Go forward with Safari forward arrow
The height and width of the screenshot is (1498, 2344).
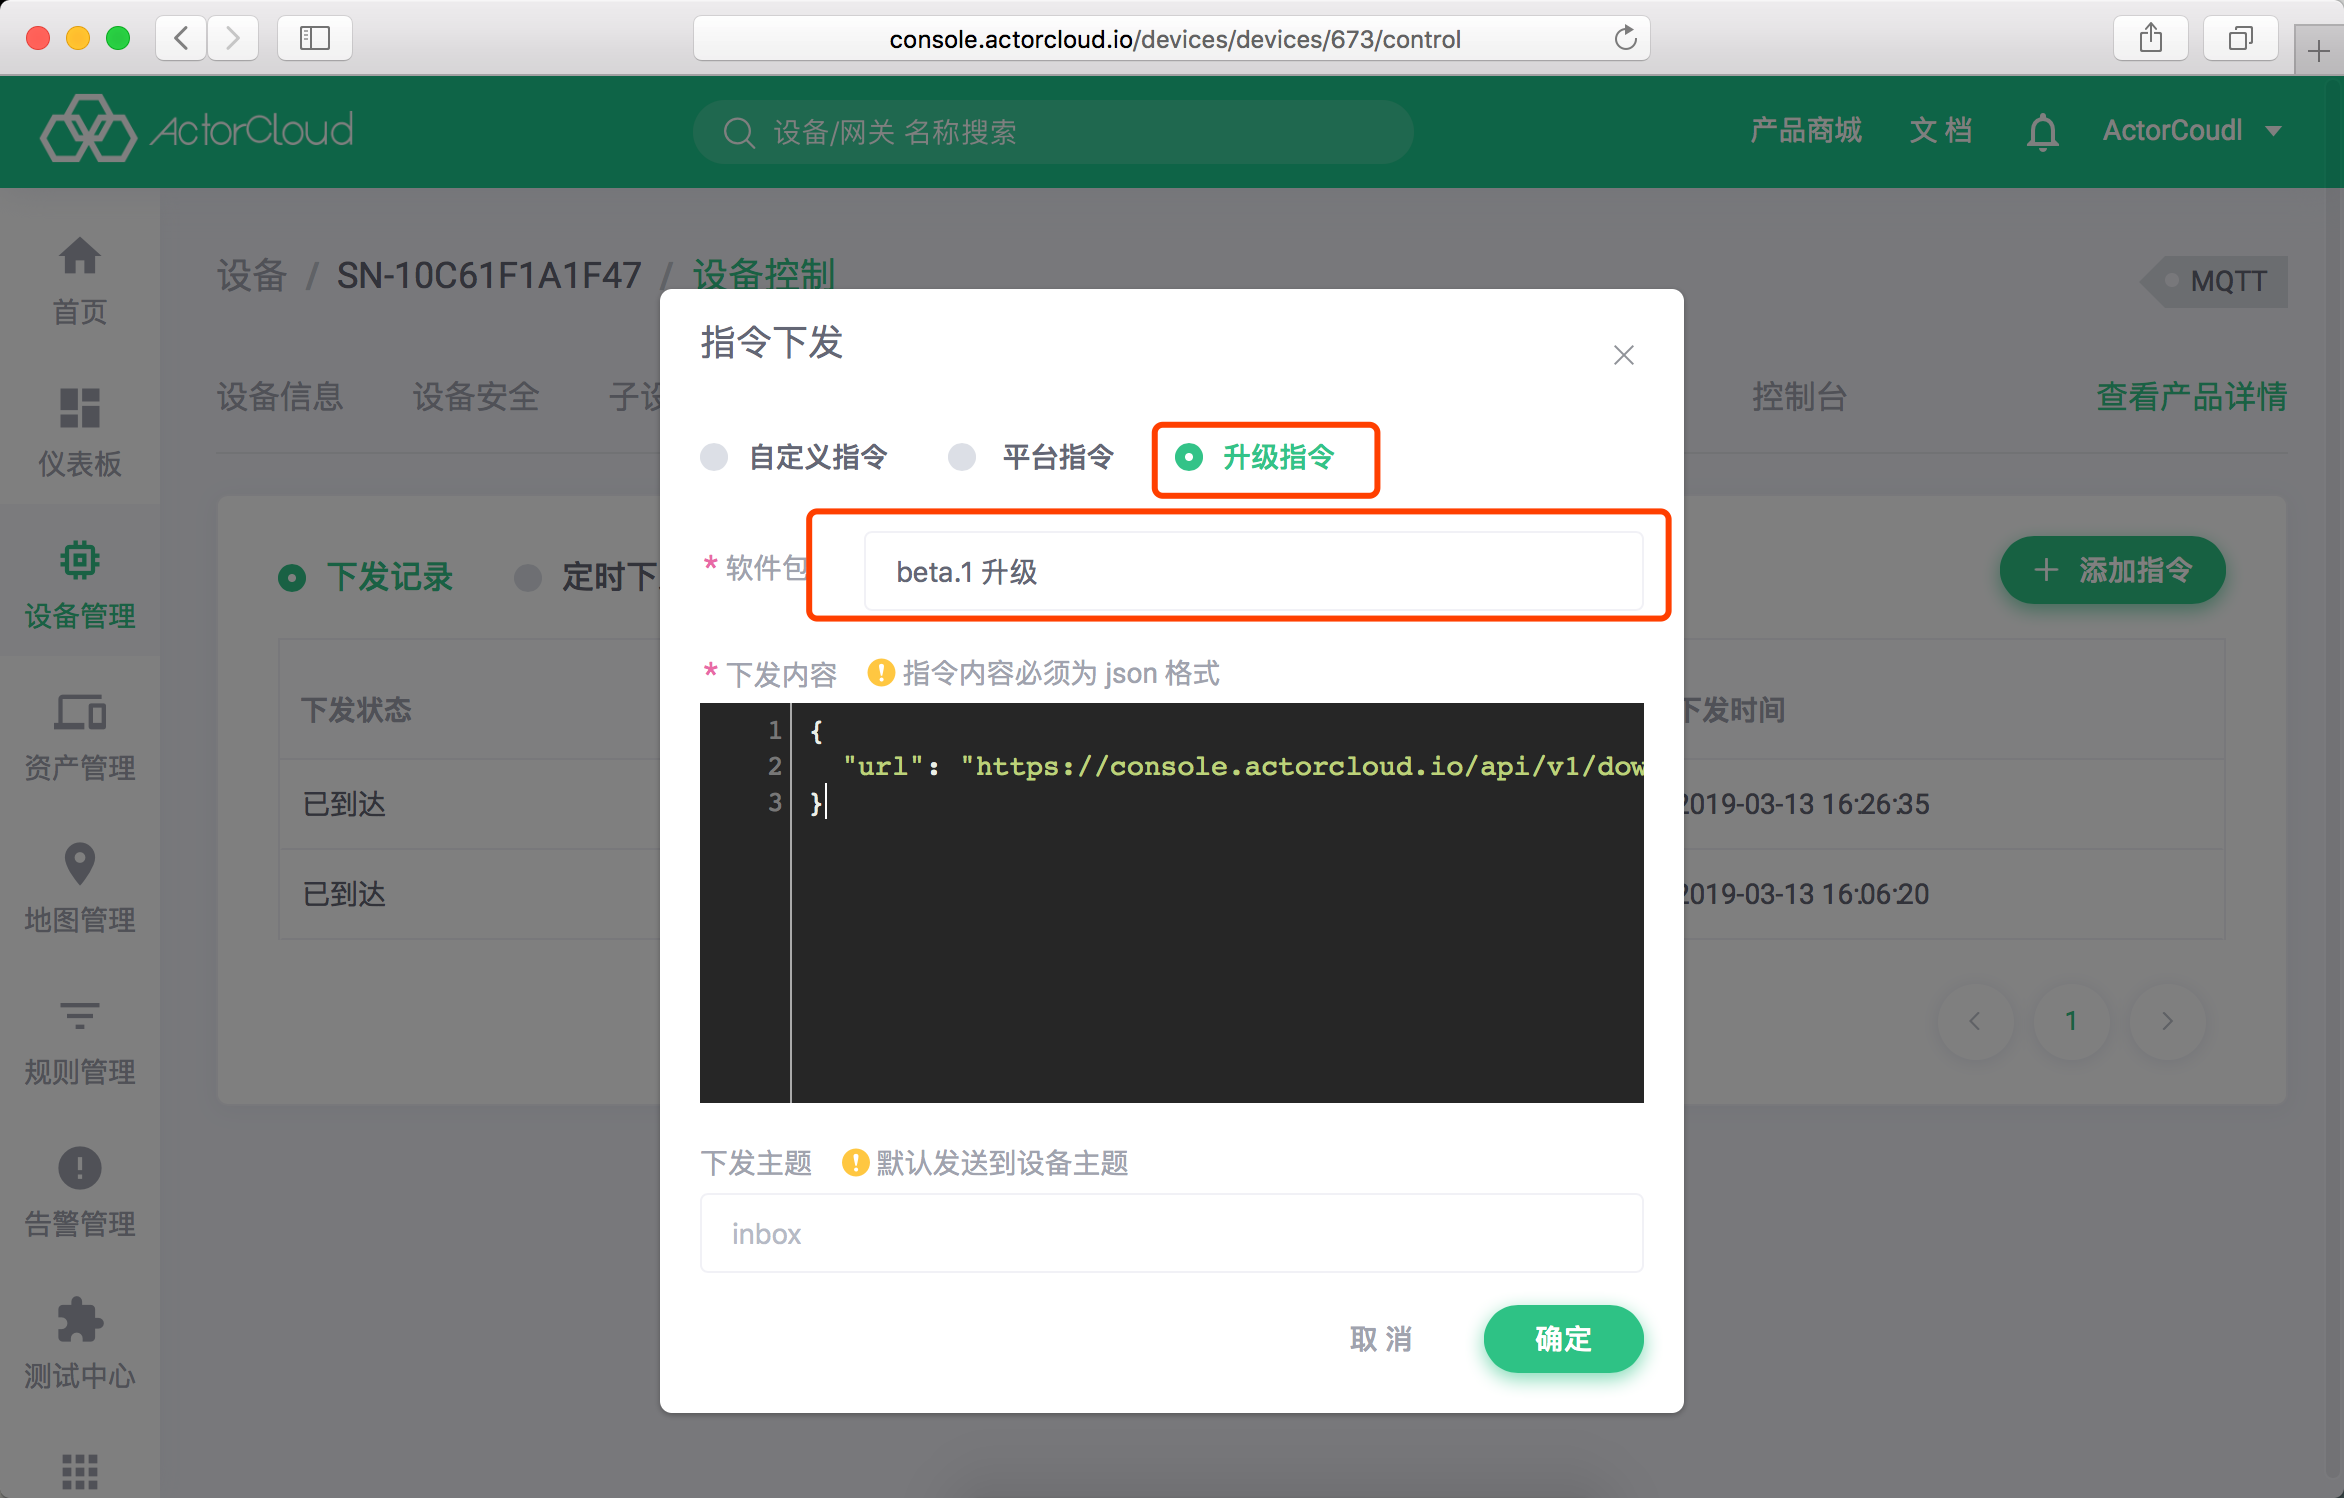pyautogui.click(x=233, y=39)
